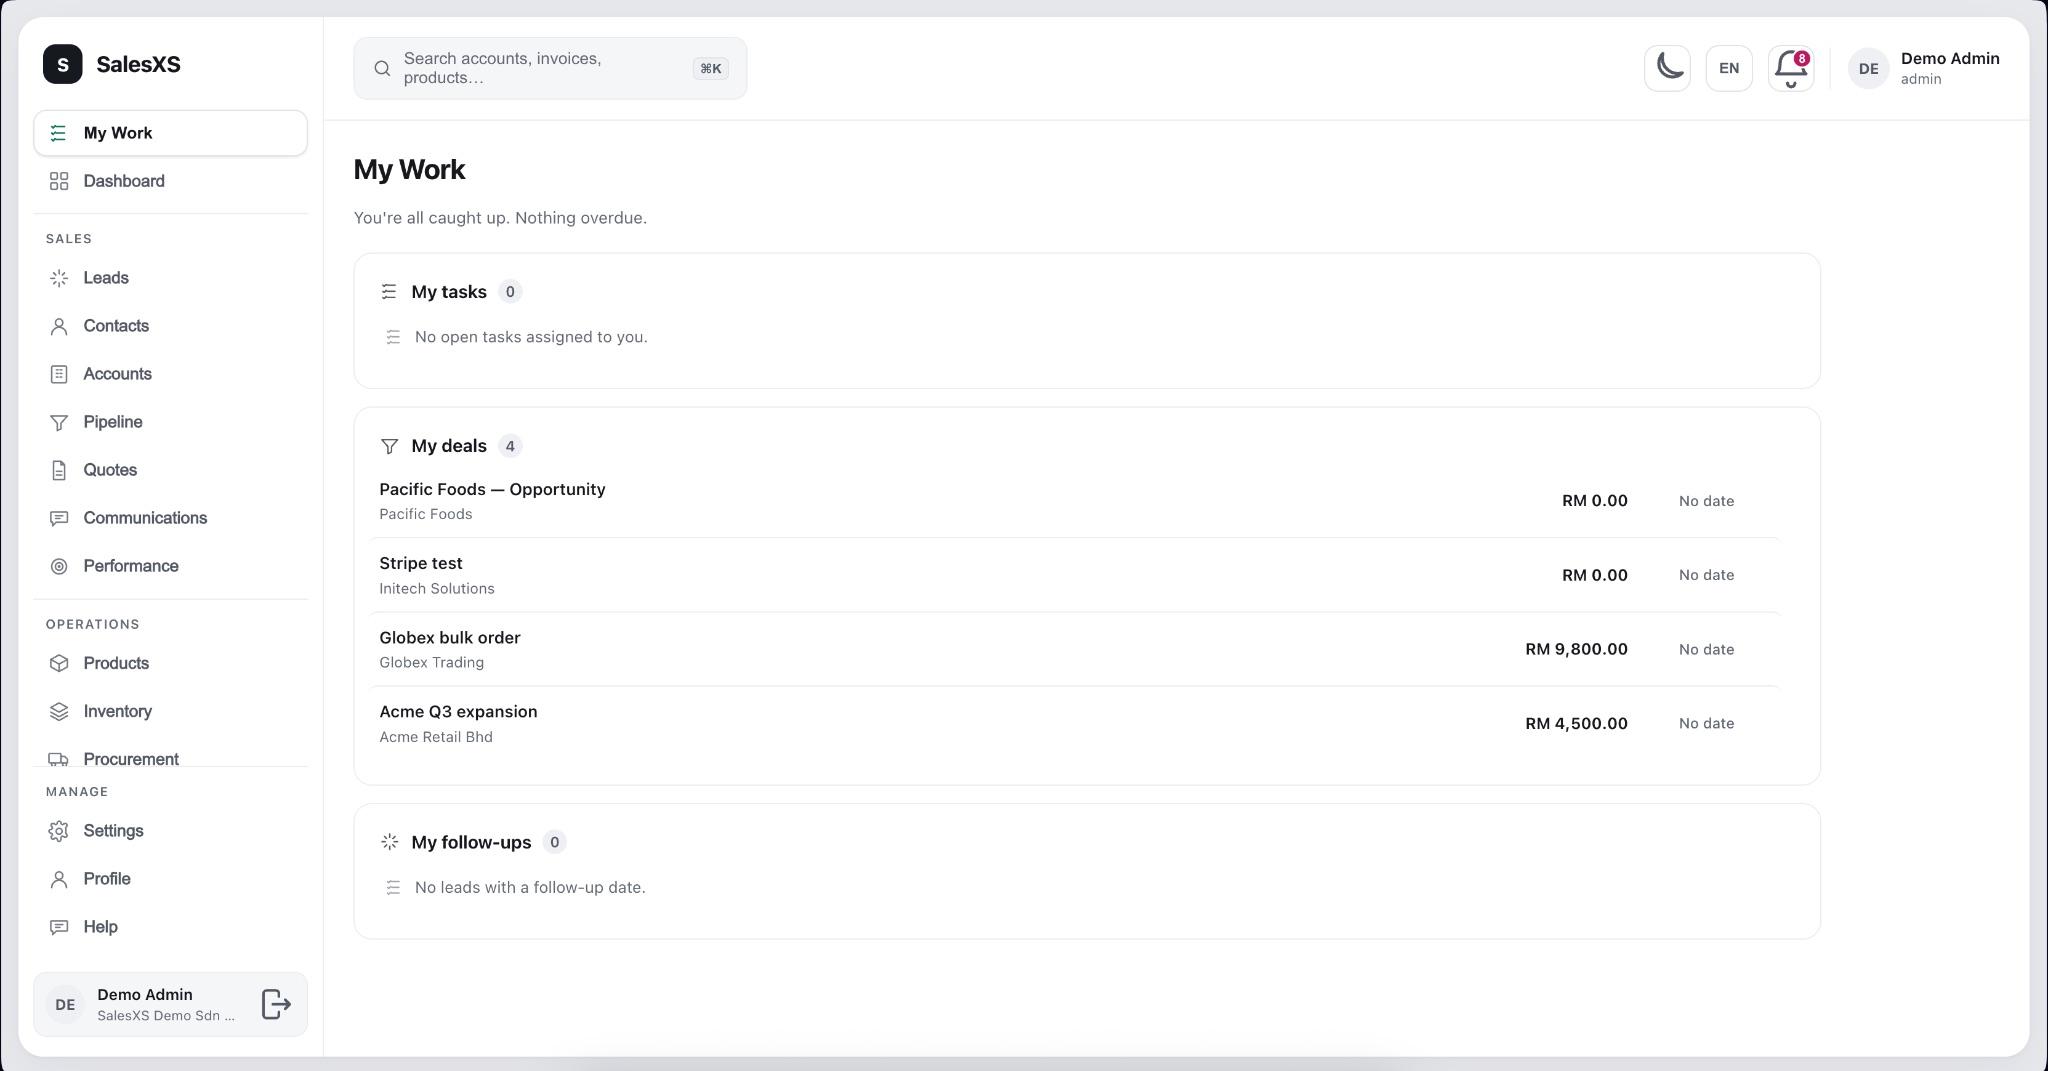Click the My deals funnel icon

click(389, 446)
